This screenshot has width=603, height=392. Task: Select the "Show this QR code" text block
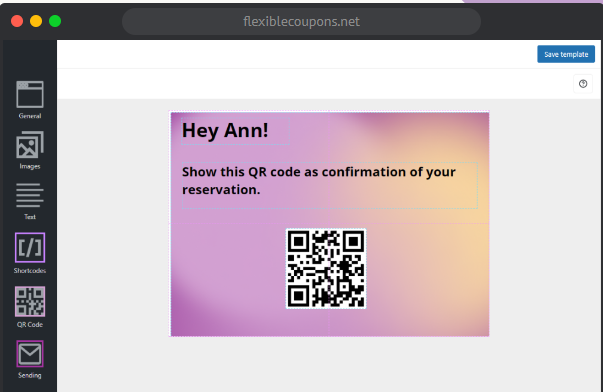coord(330,185)
